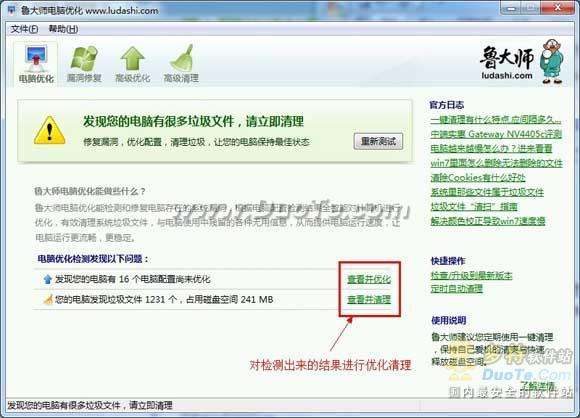Viewport: 580px width, 418px height.
Task: Click the 鲁大师 ludashi.com logo
Action: pos(522,61)
